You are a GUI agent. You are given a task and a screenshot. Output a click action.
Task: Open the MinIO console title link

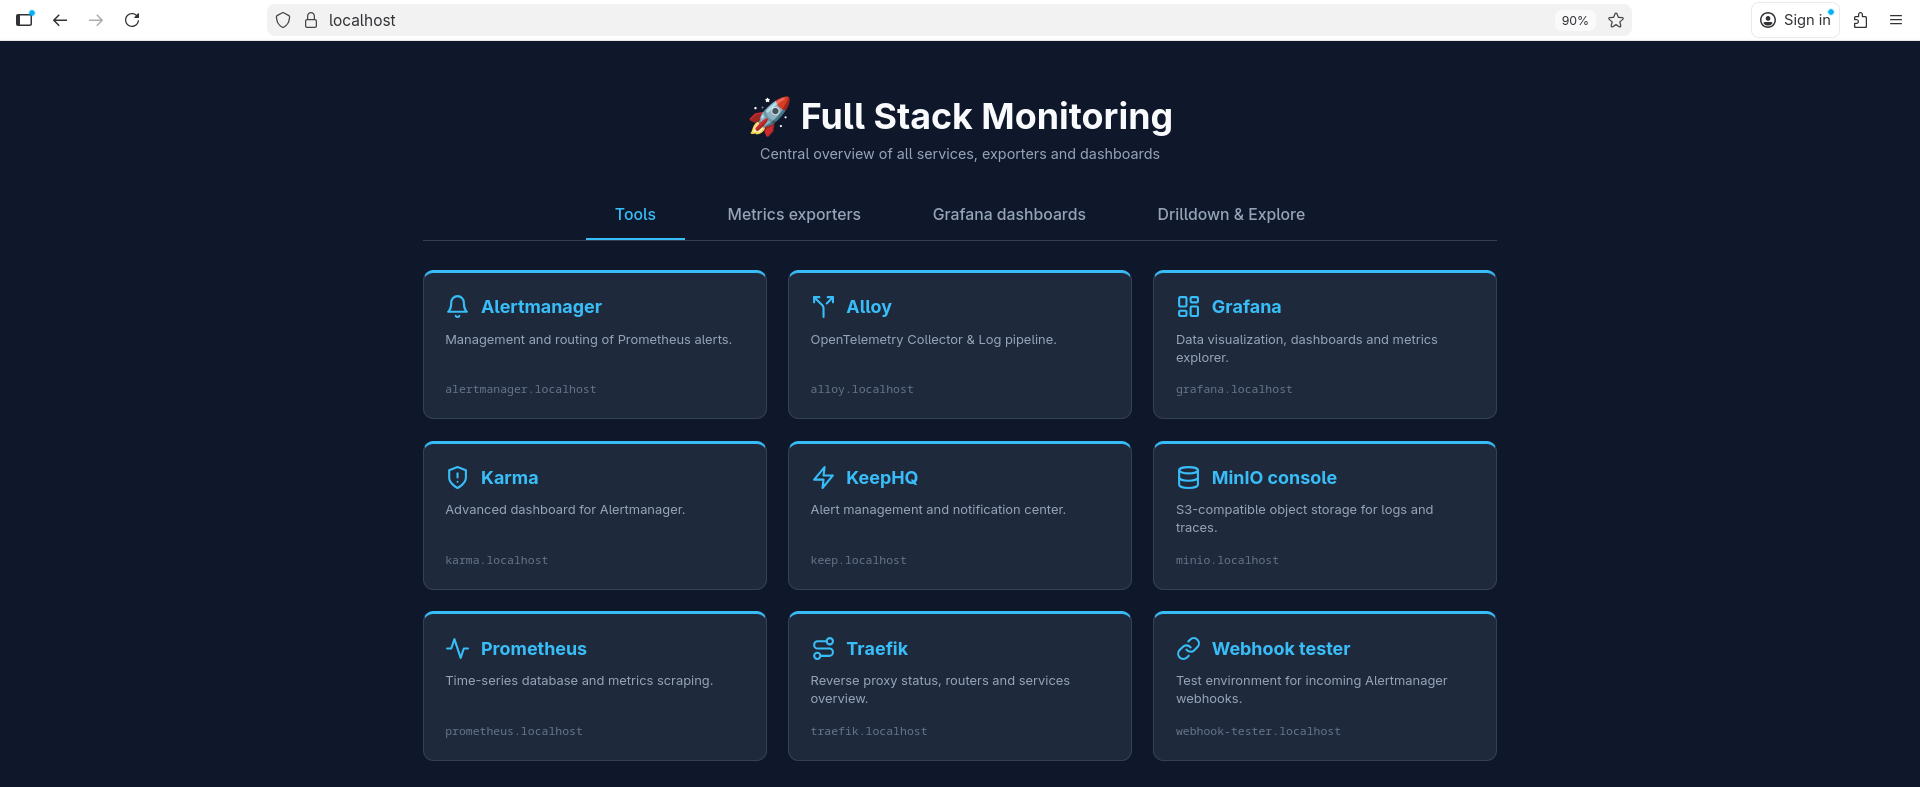1274,478
